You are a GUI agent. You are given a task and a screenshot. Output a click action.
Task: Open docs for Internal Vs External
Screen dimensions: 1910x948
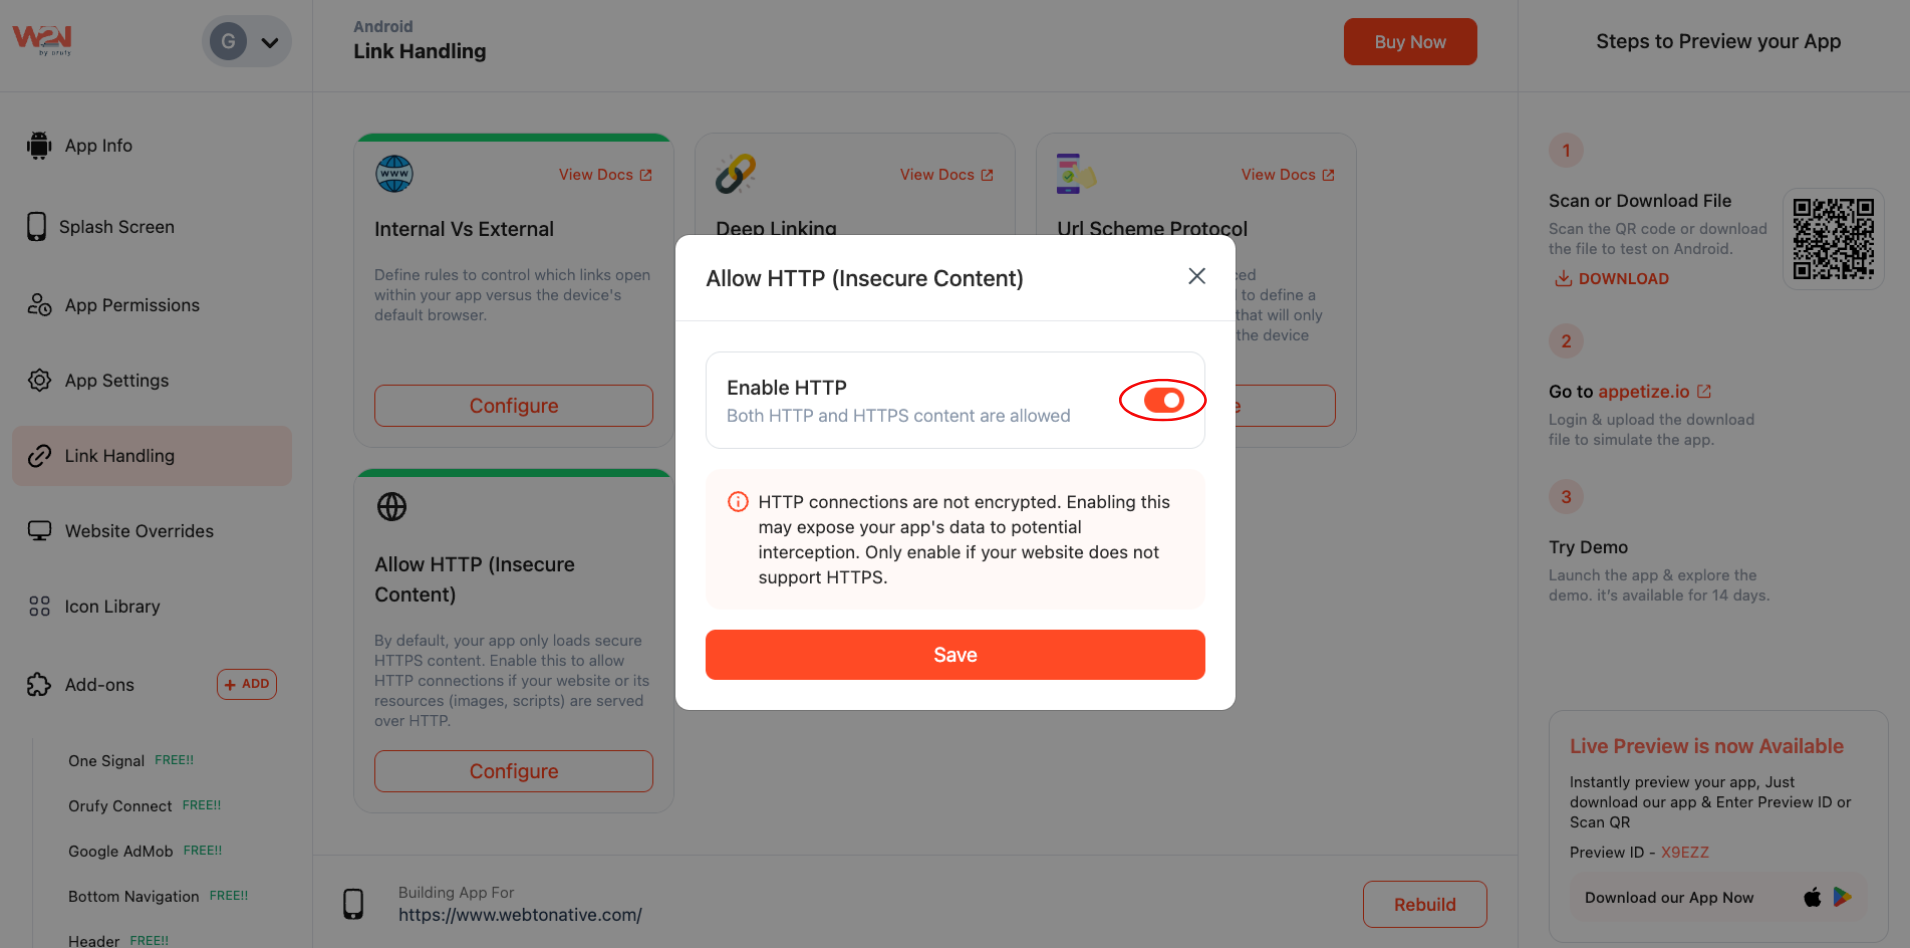(605, 175)
